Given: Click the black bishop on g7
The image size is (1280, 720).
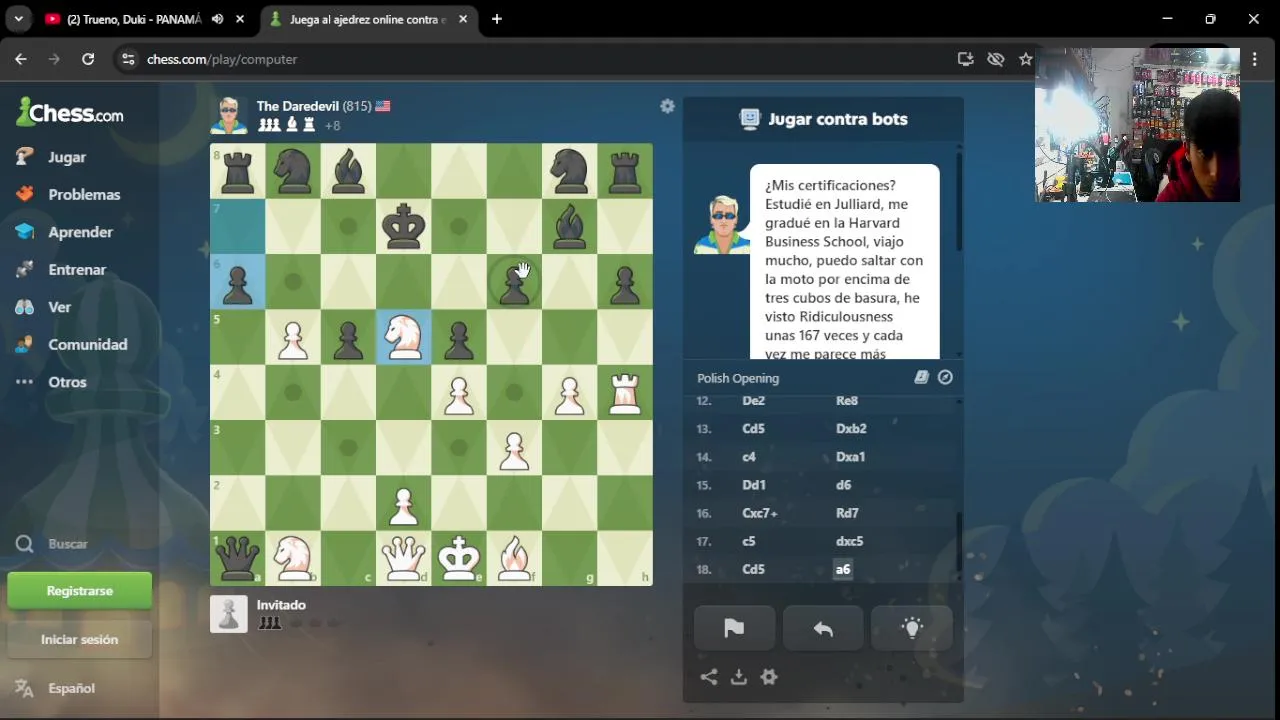Looking at the screenshot, I should coord(569,227).
